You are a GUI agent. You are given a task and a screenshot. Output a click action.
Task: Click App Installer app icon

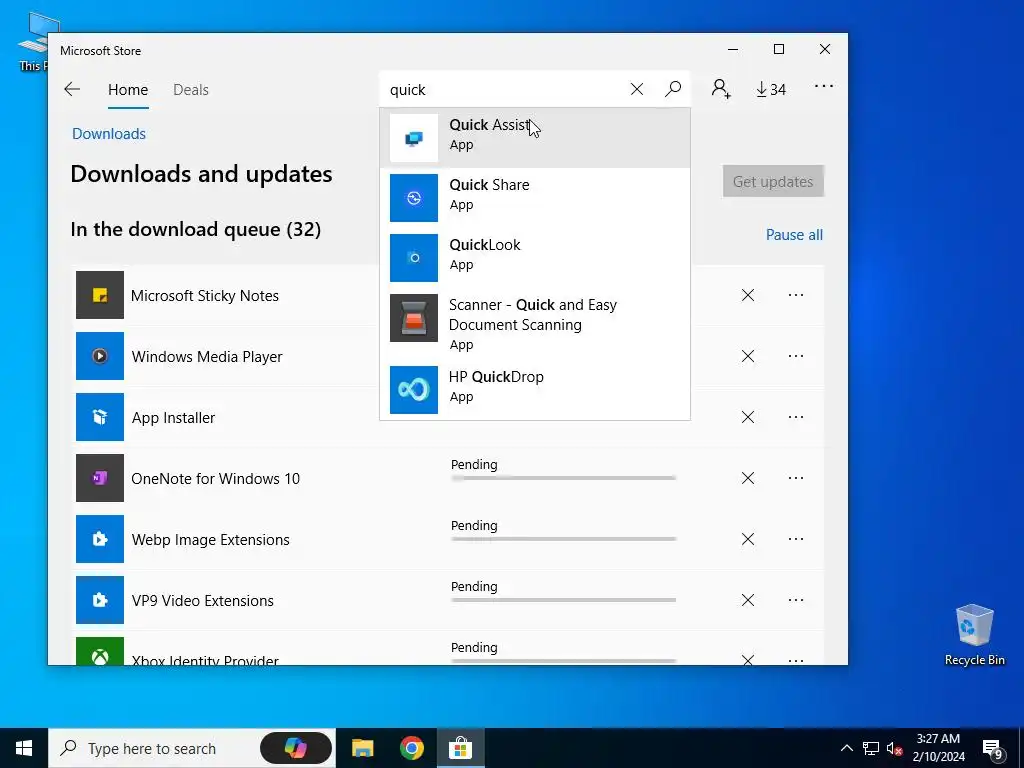click(x=100, y=417)
